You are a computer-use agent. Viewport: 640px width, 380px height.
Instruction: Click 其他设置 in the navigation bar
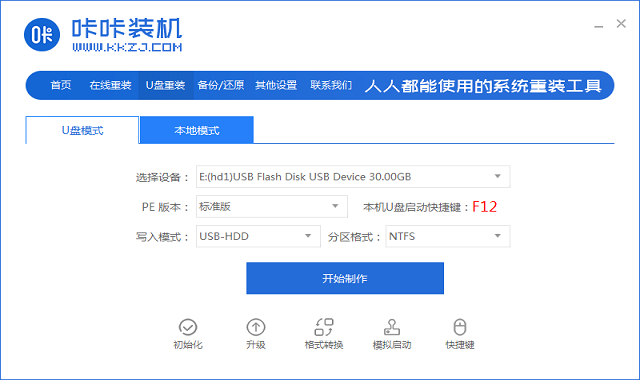coord(276,85)
